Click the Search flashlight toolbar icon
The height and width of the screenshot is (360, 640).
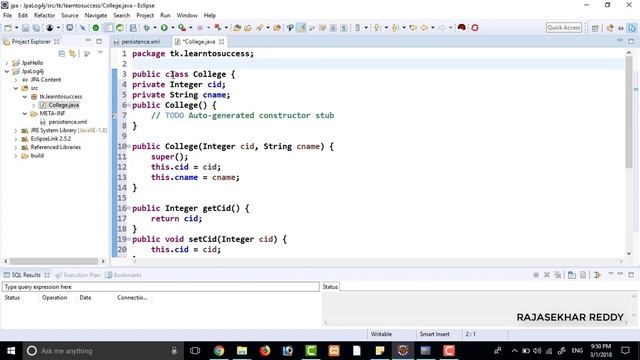click(x=260, y=28)
